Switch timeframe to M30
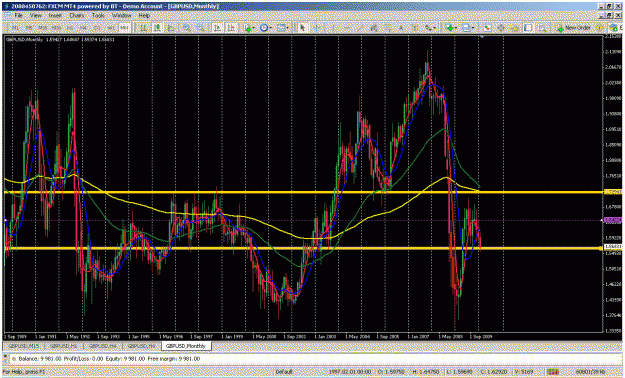 point(56,28)
